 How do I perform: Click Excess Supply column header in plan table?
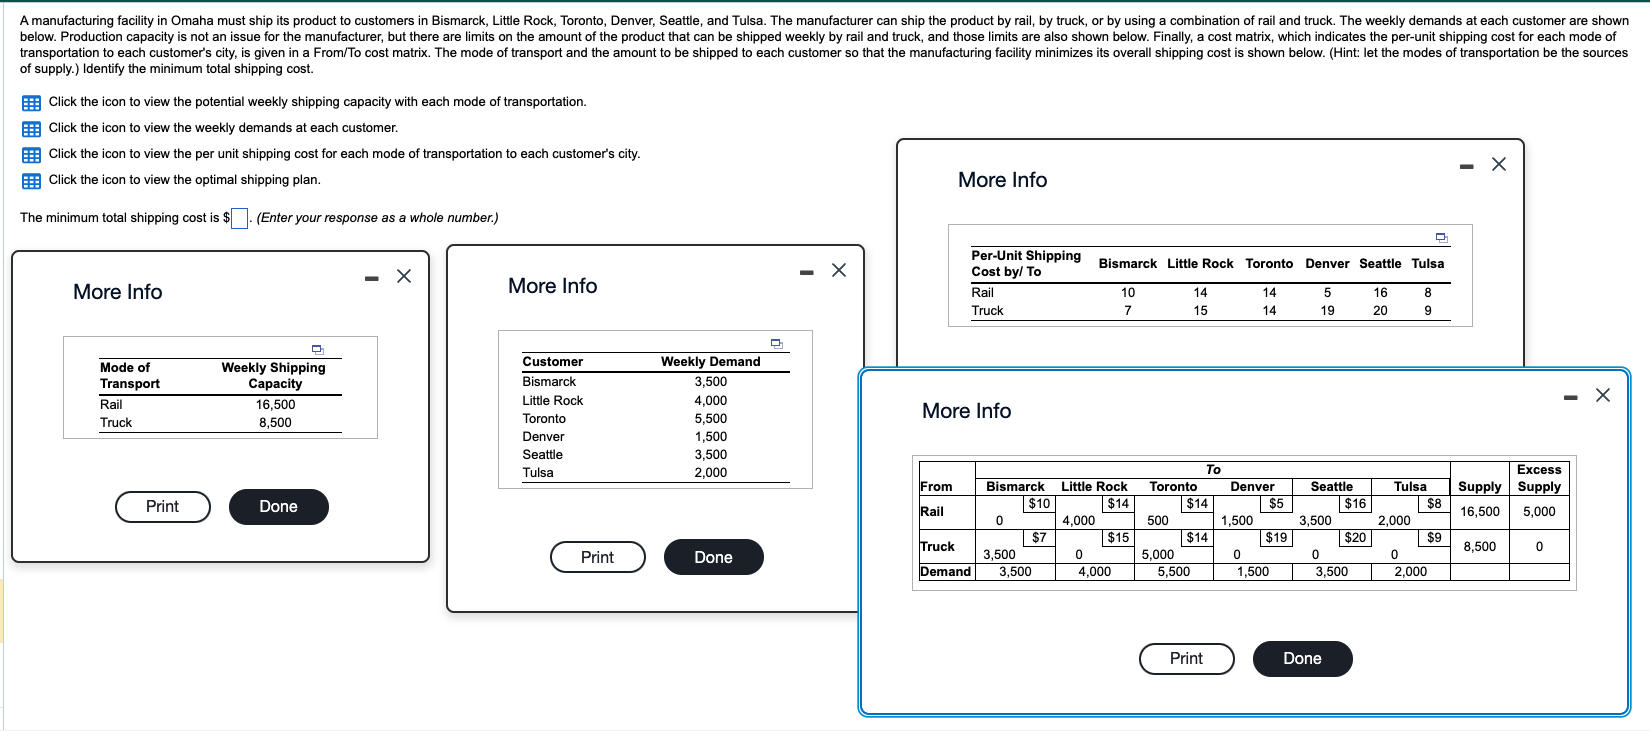(1539, 479)
